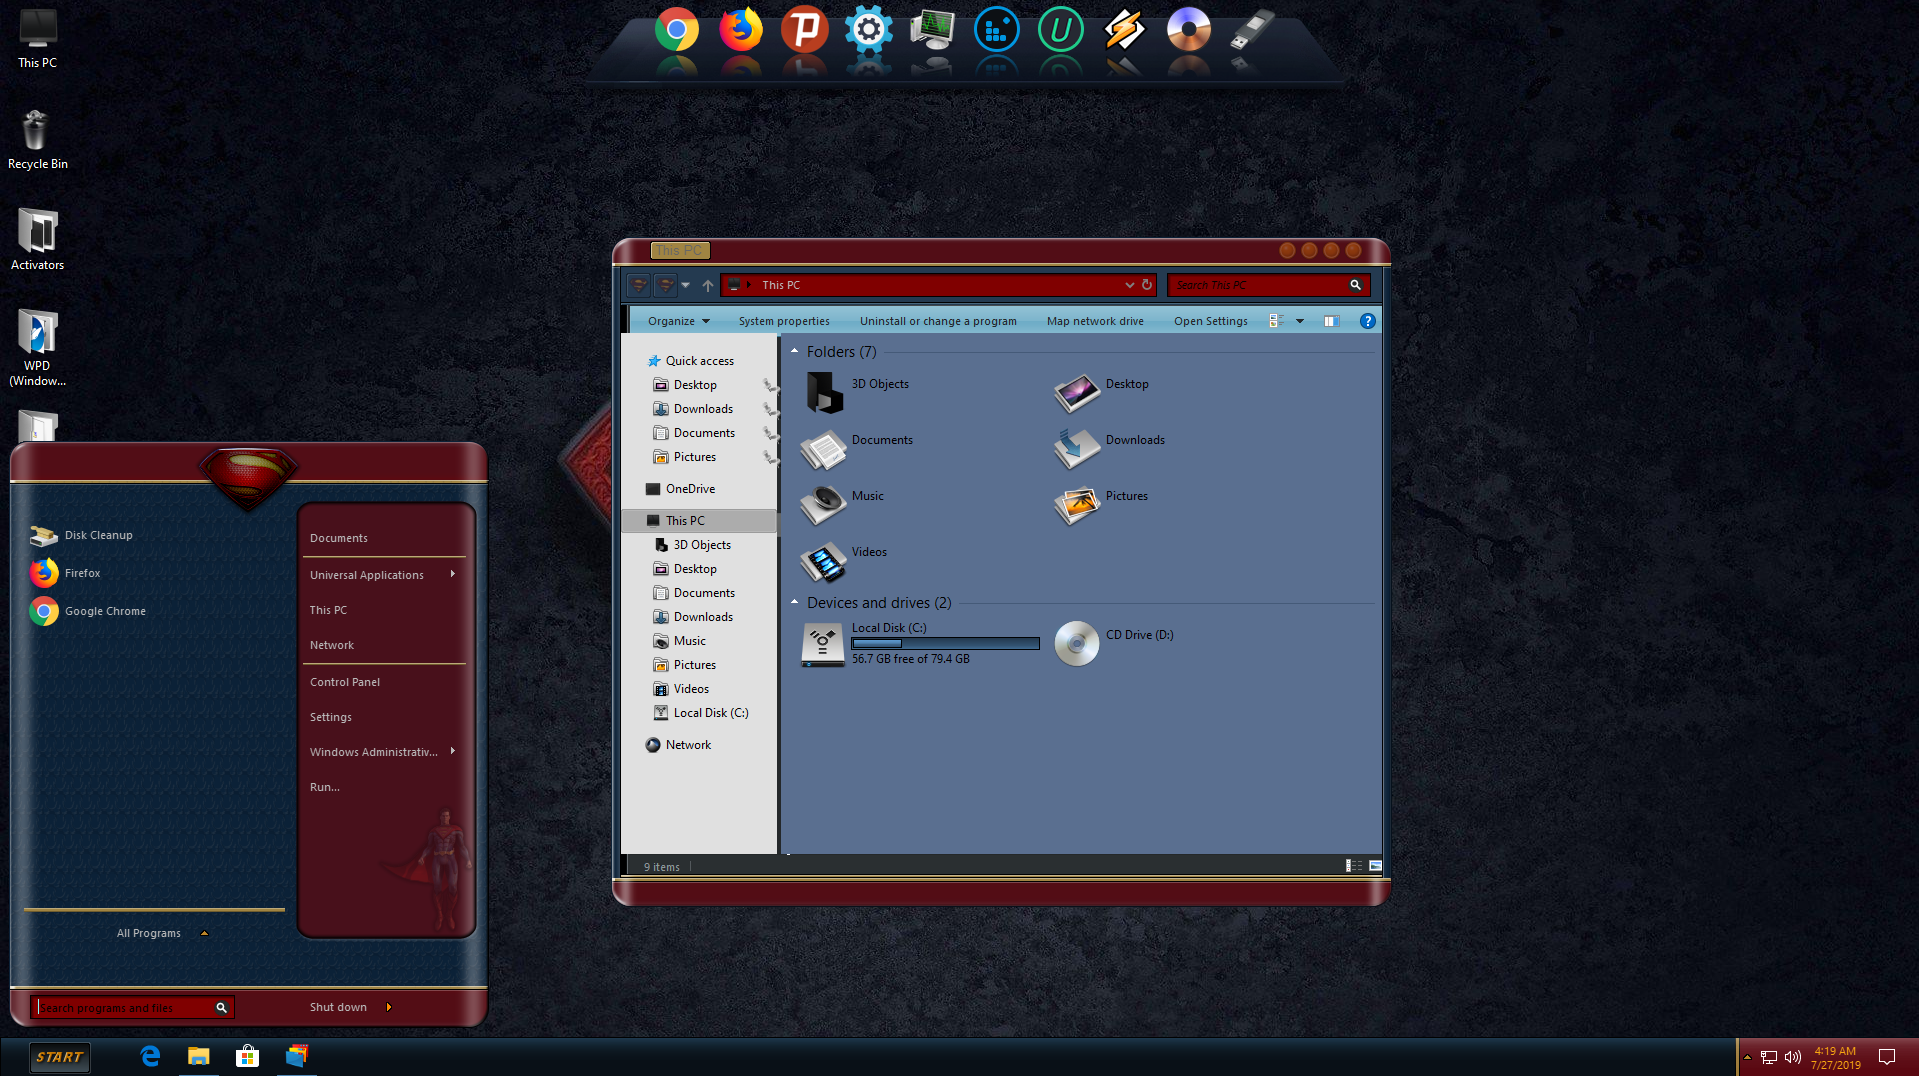This screenshot has height=1076, width=1919.
Task: Open the Shut down options arrow
Action: 389,1007
